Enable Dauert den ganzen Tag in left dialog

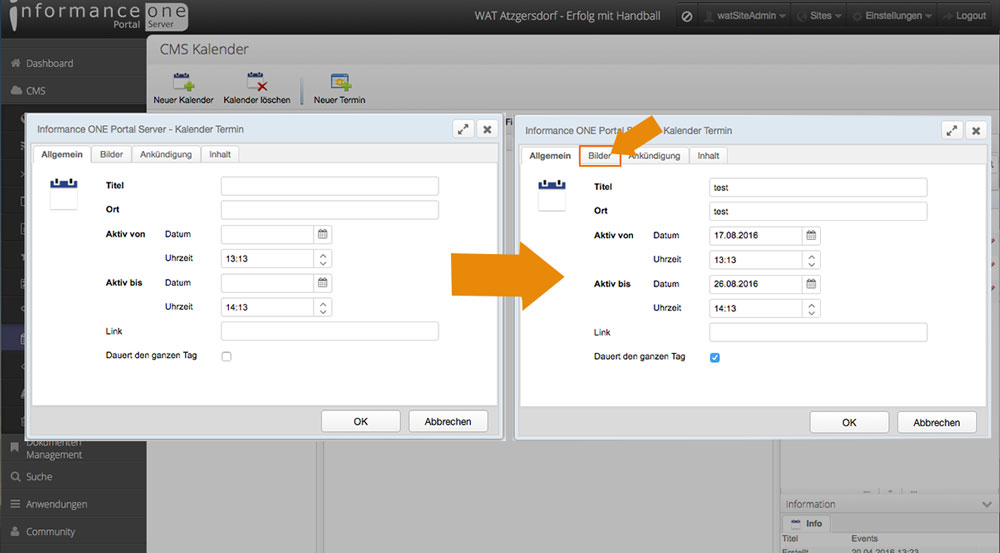227,357
